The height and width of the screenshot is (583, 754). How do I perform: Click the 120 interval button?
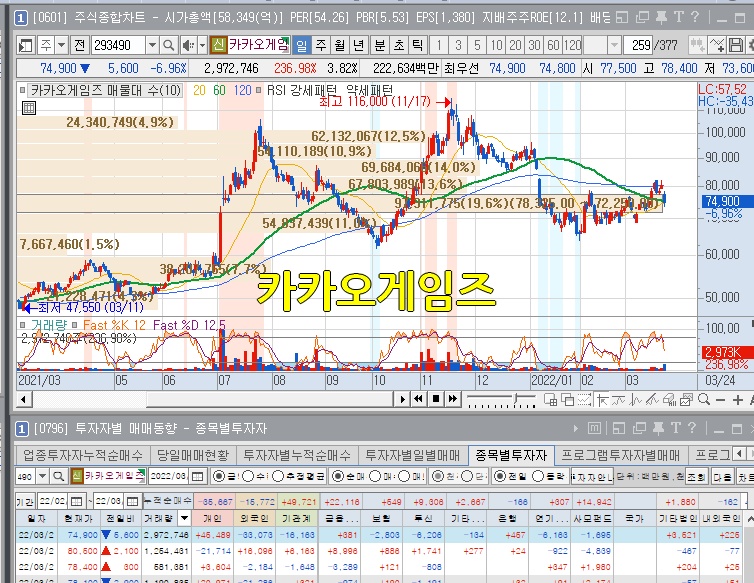(x=572, y=46)
